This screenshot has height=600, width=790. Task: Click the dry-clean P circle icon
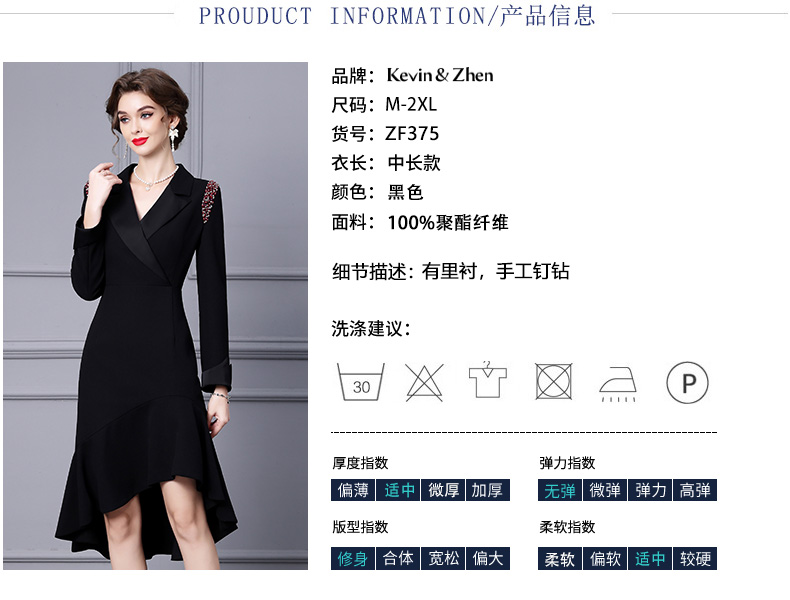pos(687,382)
